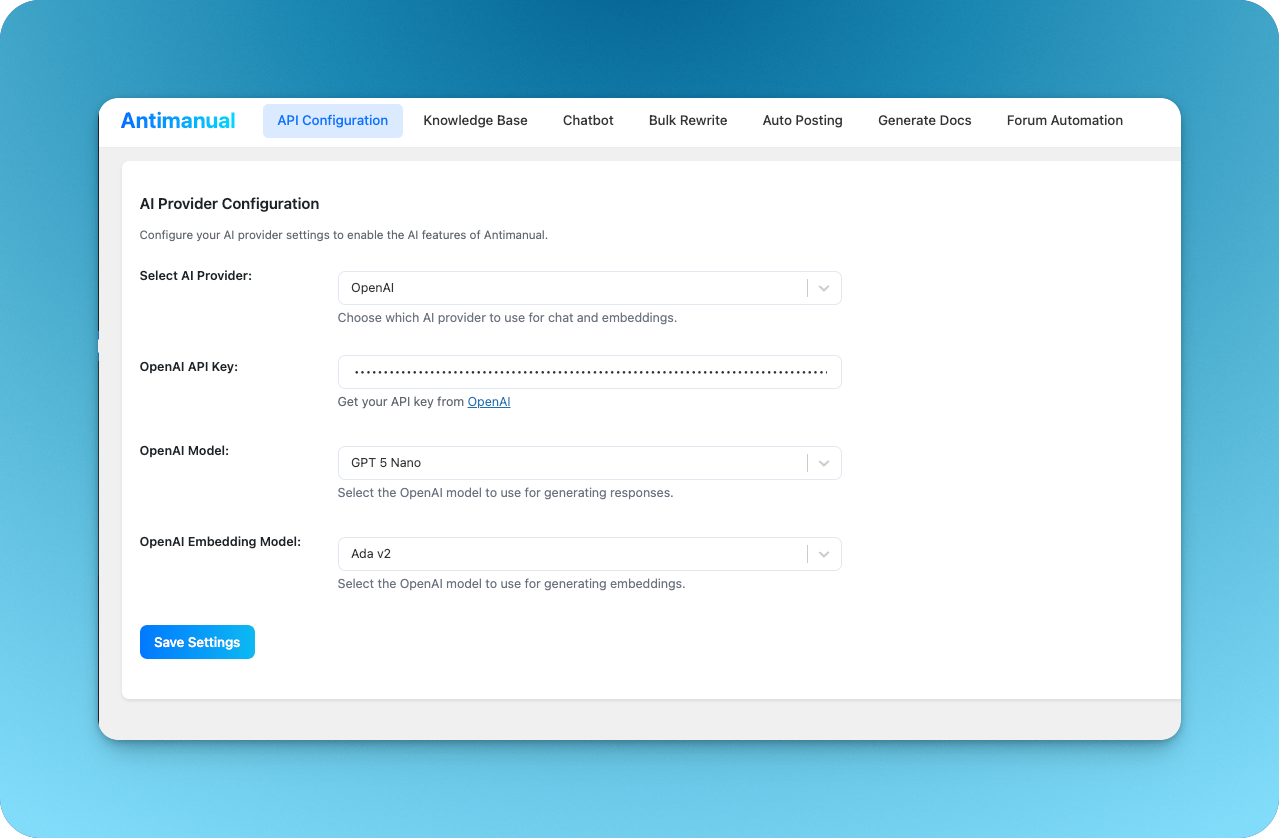Select the API Configuration tab
This screenshot has width=1279, height=838.
pos(332,120)
